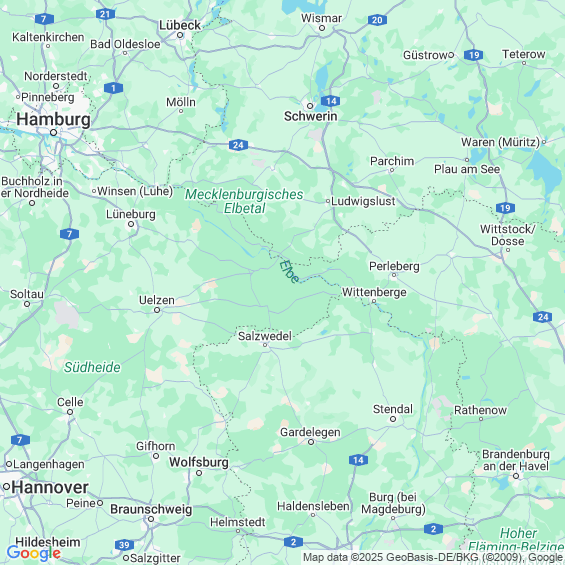
Task: Click the A19 shield near Güstrow
Action: pyautogui.click(x=473, y=55)
